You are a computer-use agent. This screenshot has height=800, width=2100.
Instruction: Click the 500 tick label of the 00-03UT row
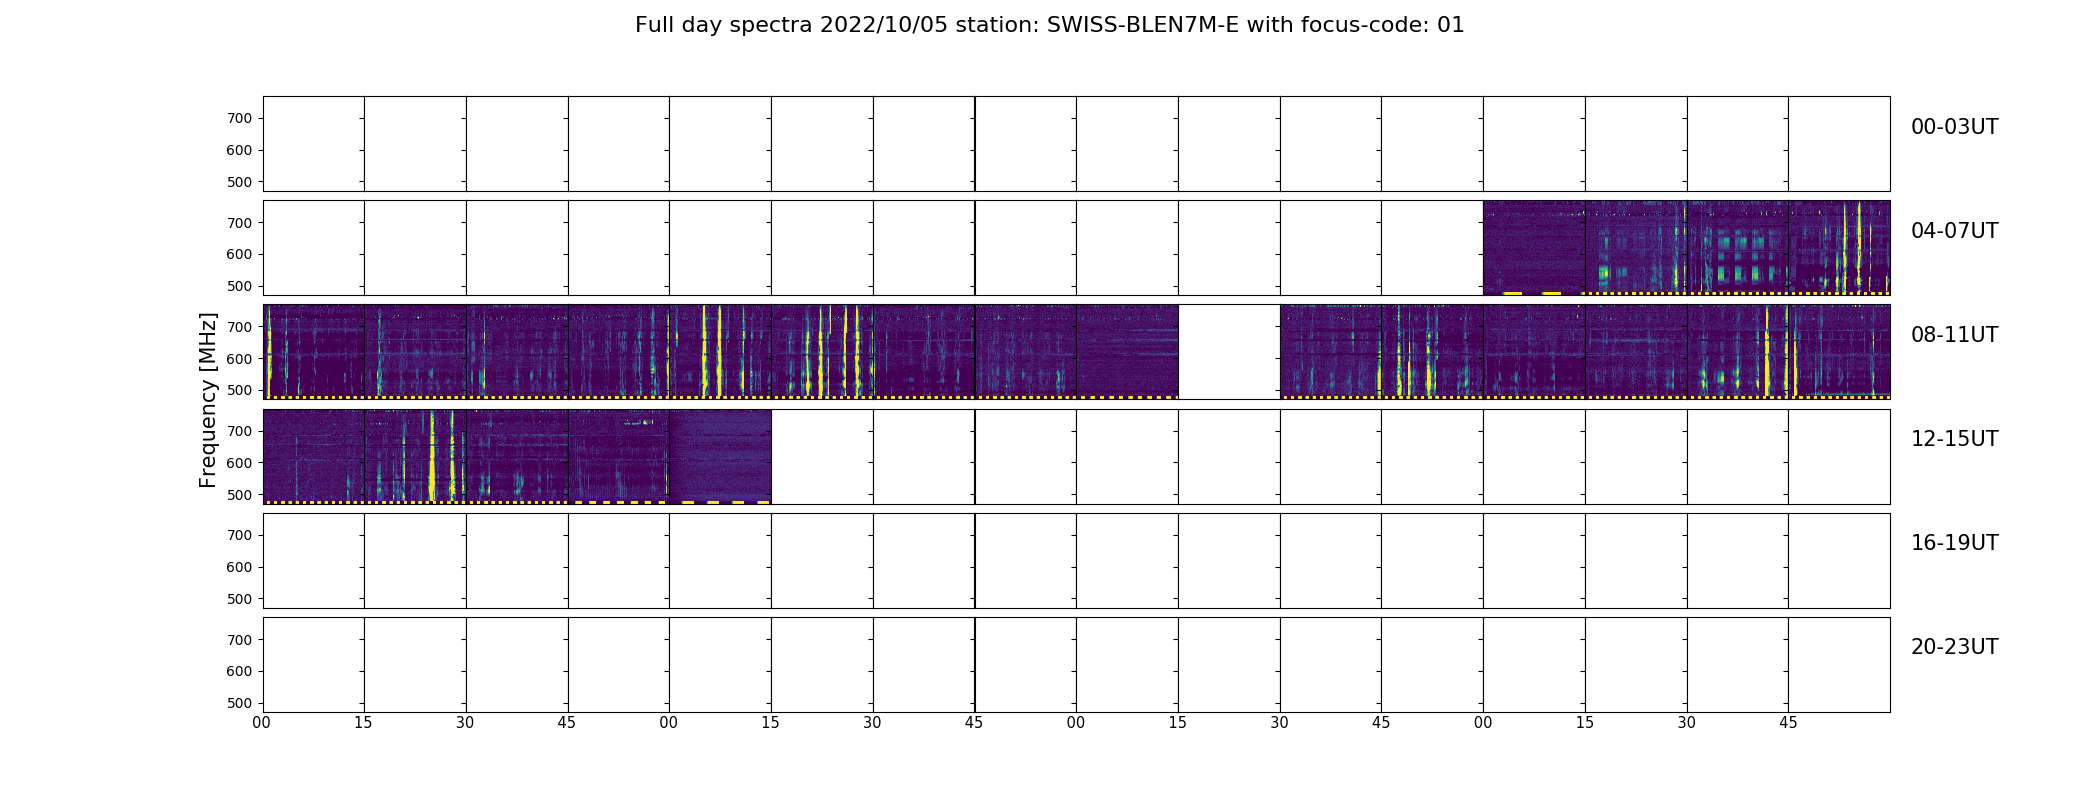[239, 182]
